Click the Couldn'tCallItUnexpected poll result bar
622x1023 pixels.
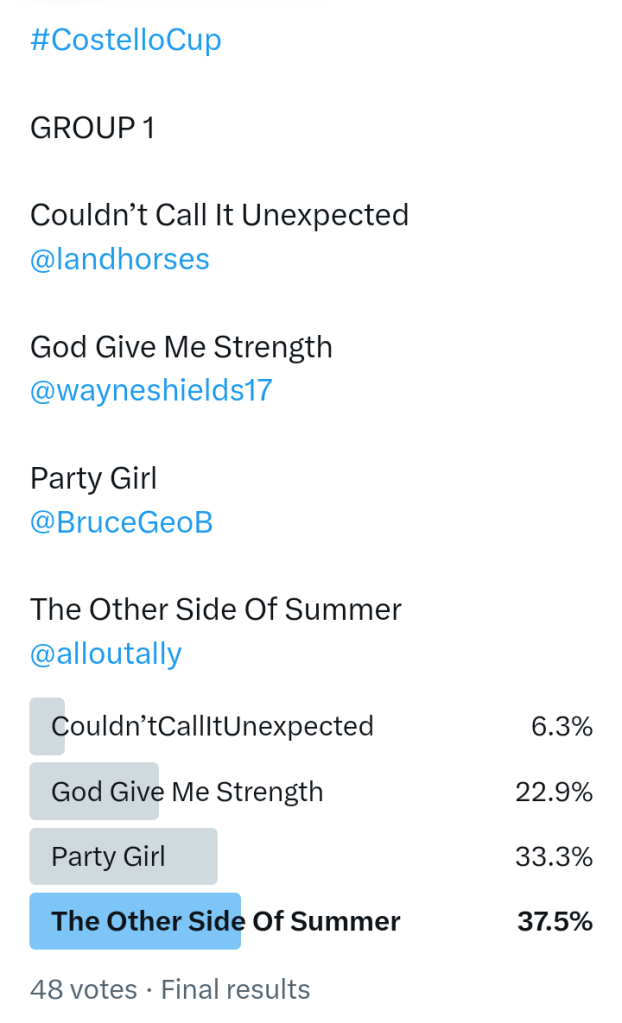click(212, 726)
